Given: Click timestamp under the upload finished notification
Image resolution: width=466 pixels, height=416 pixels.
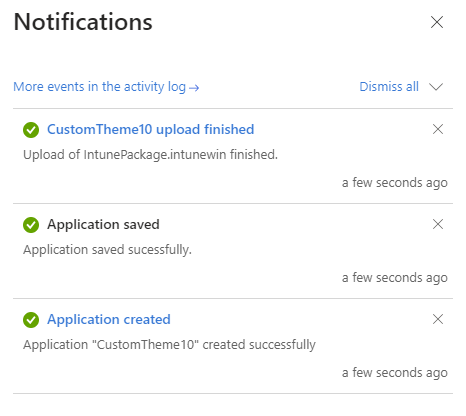Looking at the screenshot, I should (395, 183).
